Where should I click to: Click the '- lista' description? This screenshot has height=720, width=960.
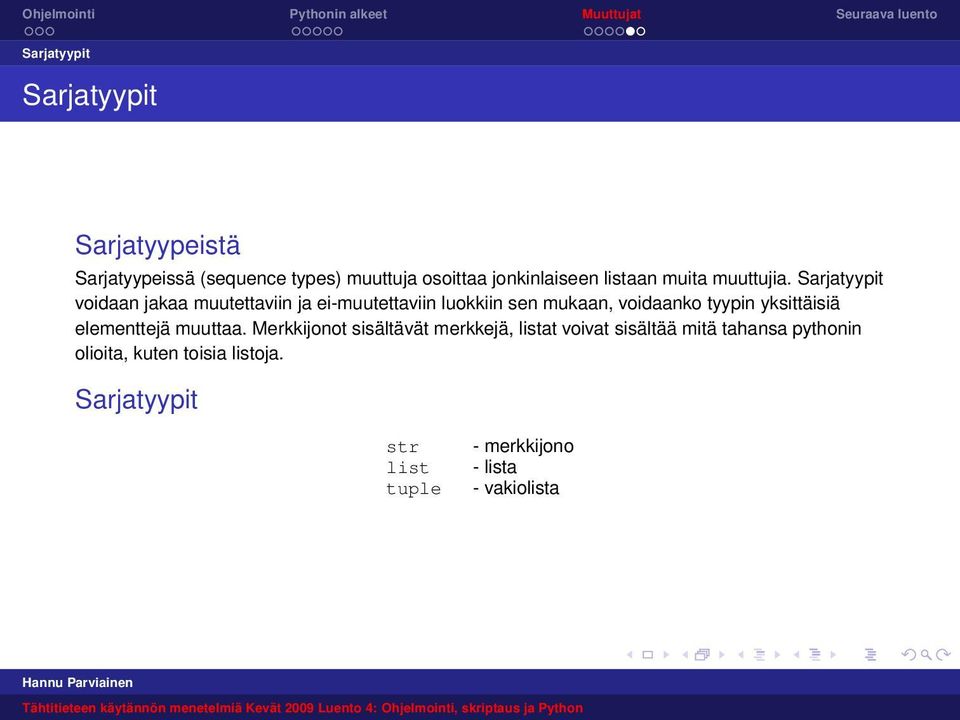click(x=495, y=467)
